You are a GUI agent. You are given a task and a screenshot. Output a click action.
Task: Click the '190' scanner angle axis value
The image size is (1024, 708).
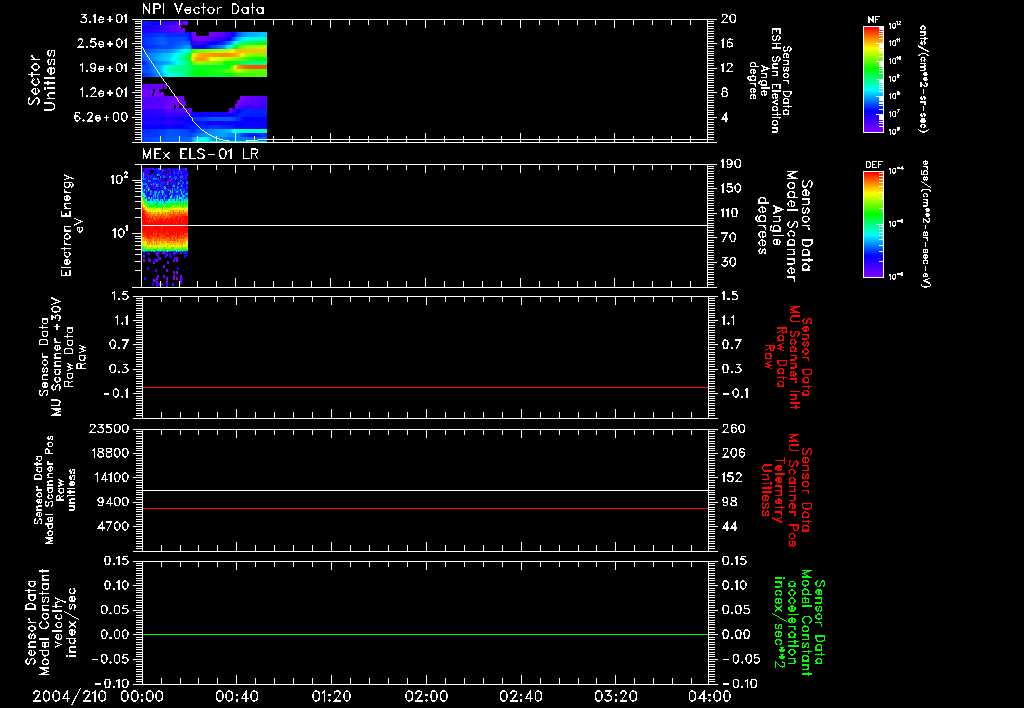tap(733, 164)
